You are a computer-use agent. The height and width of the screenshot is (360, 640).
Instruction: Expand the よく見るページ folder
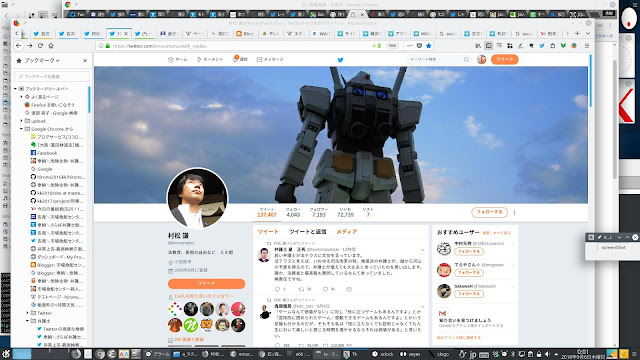(x=22, y=97)
